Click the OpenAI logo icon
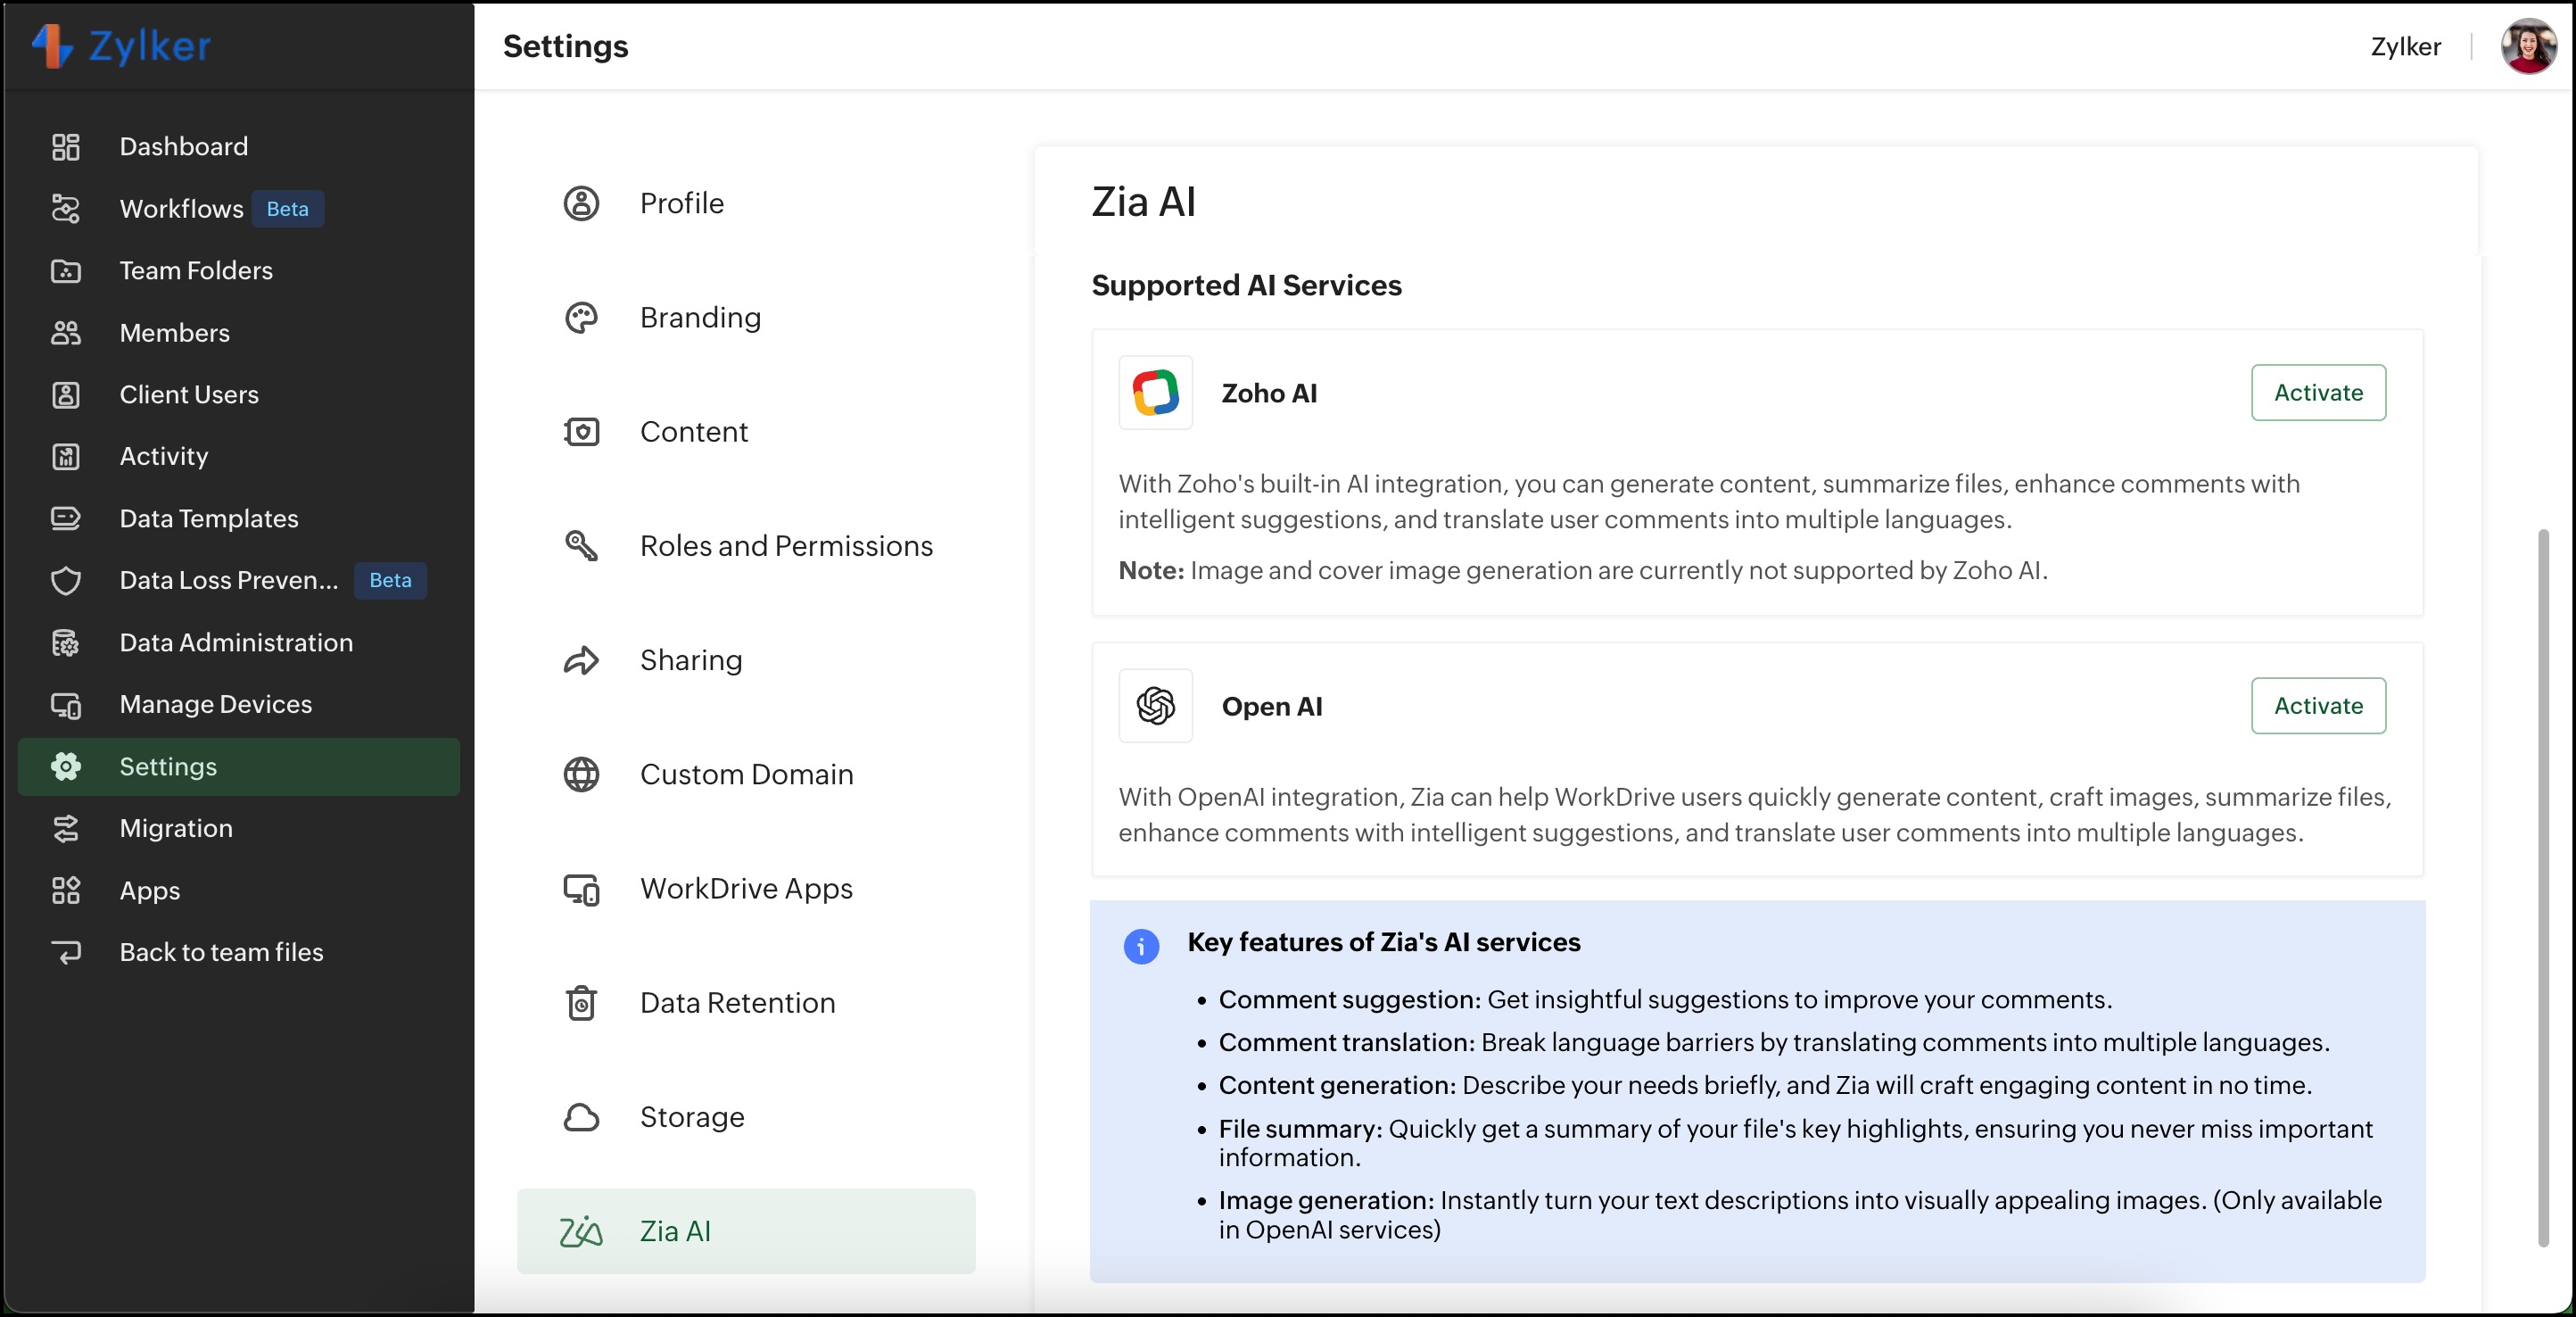The image size is (2576, 1317). click(1155, 706)
